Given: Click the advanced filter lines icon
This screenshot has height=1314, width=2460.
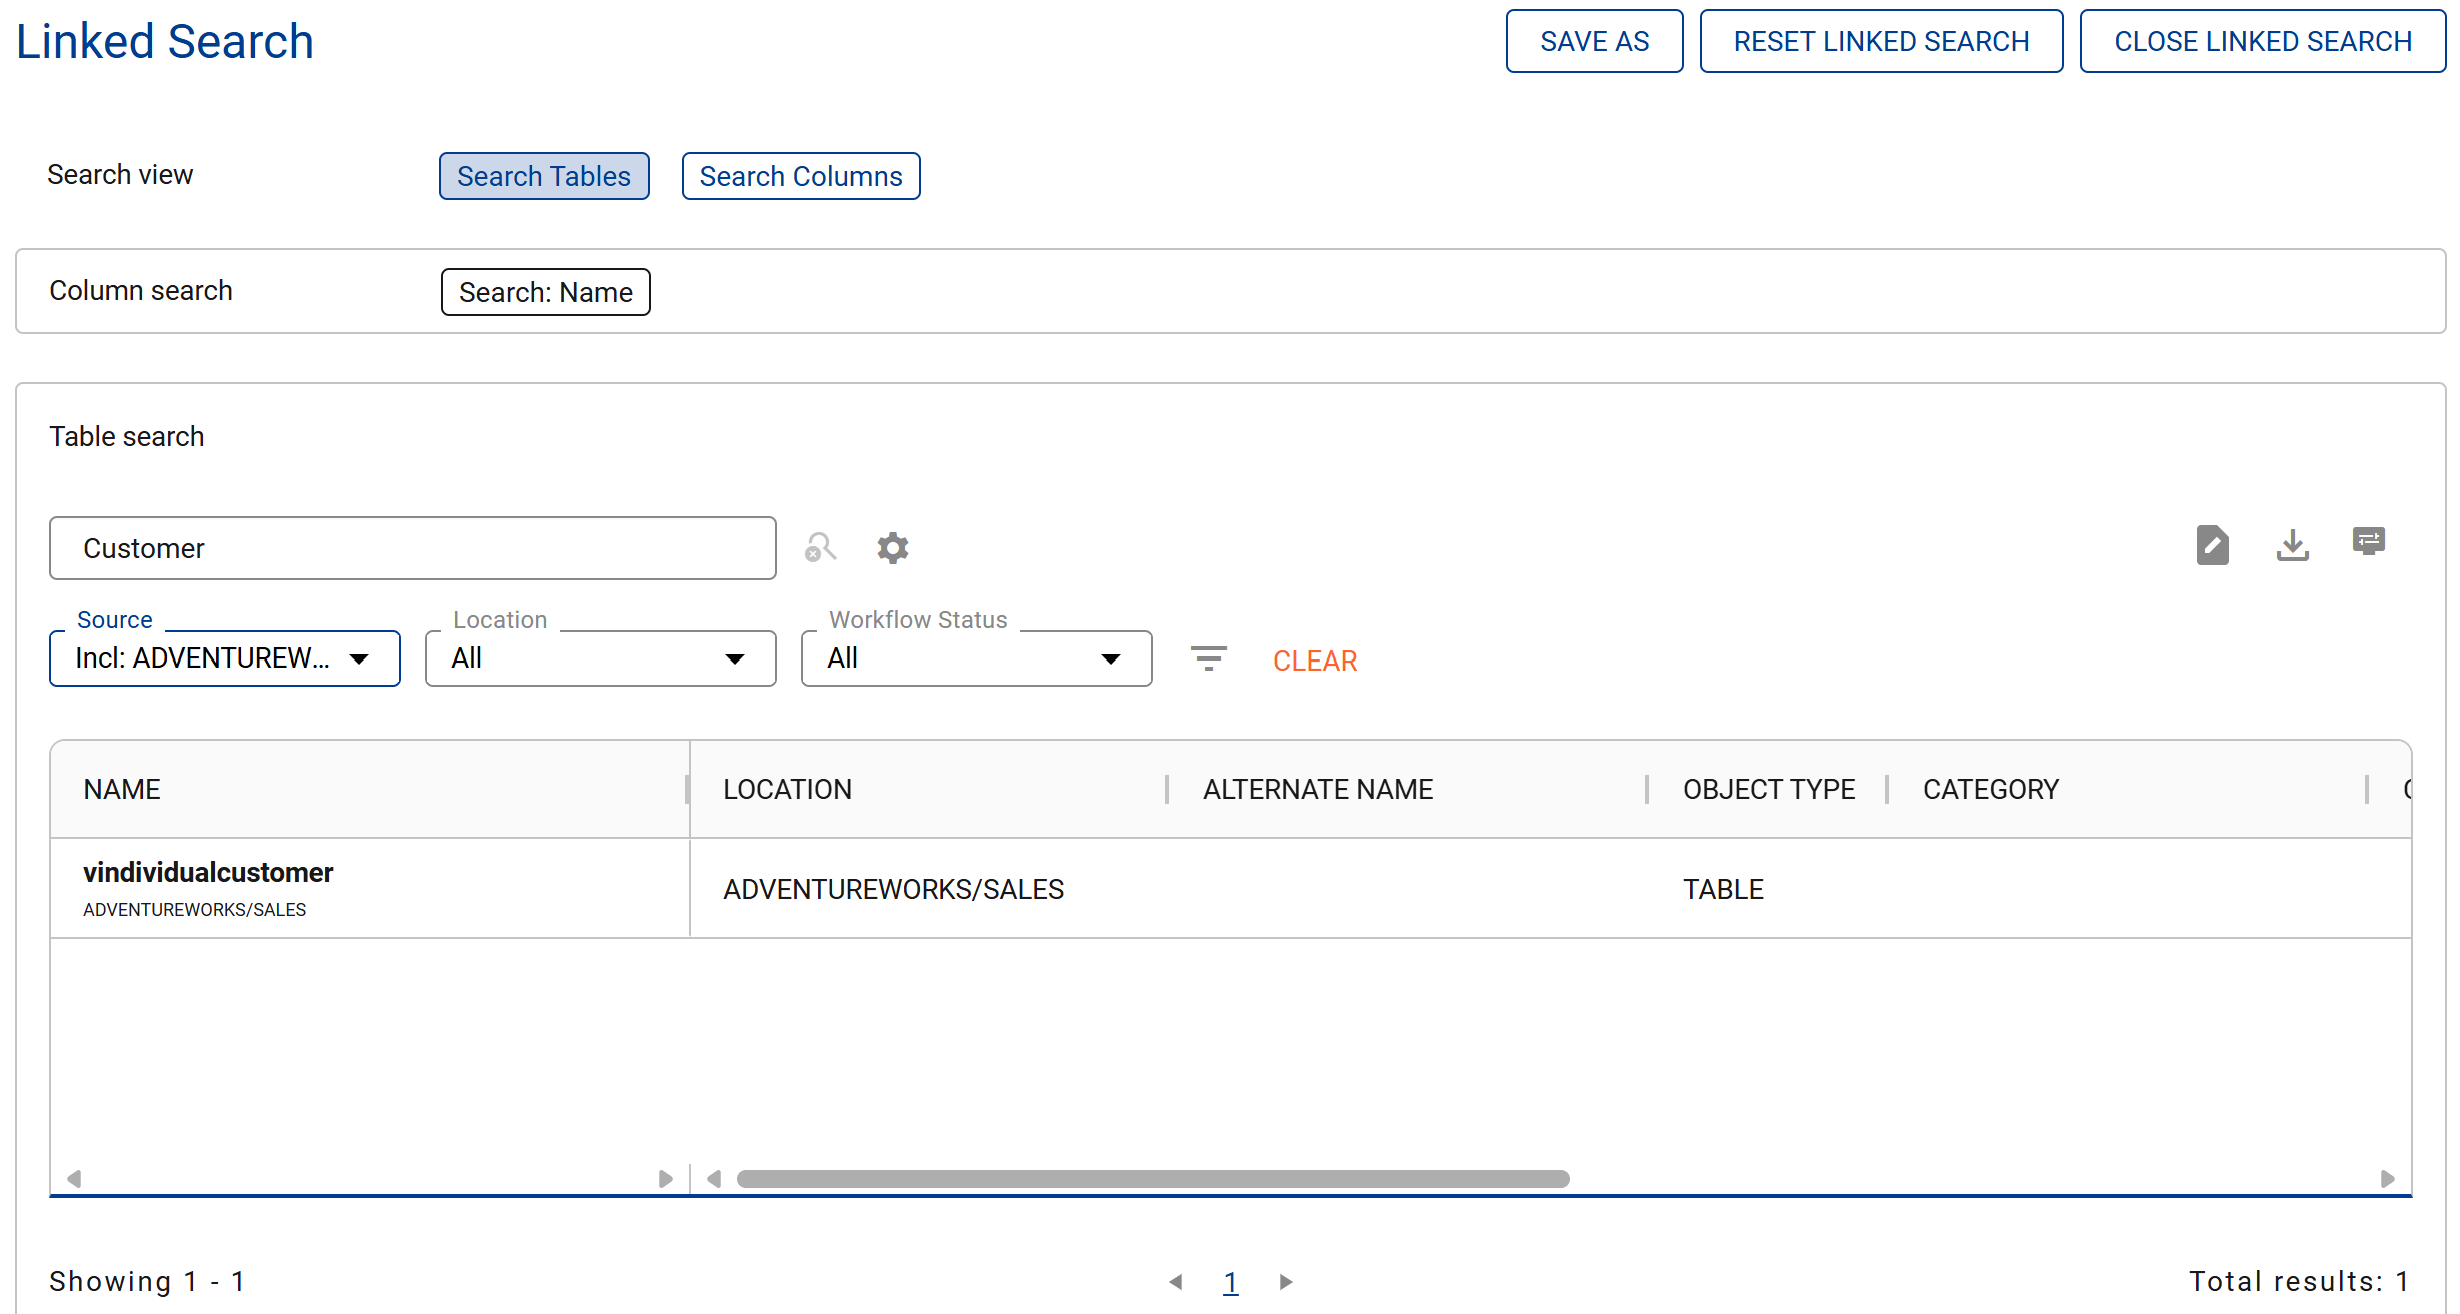Looking at the screenshot, I should (1208, 659).
